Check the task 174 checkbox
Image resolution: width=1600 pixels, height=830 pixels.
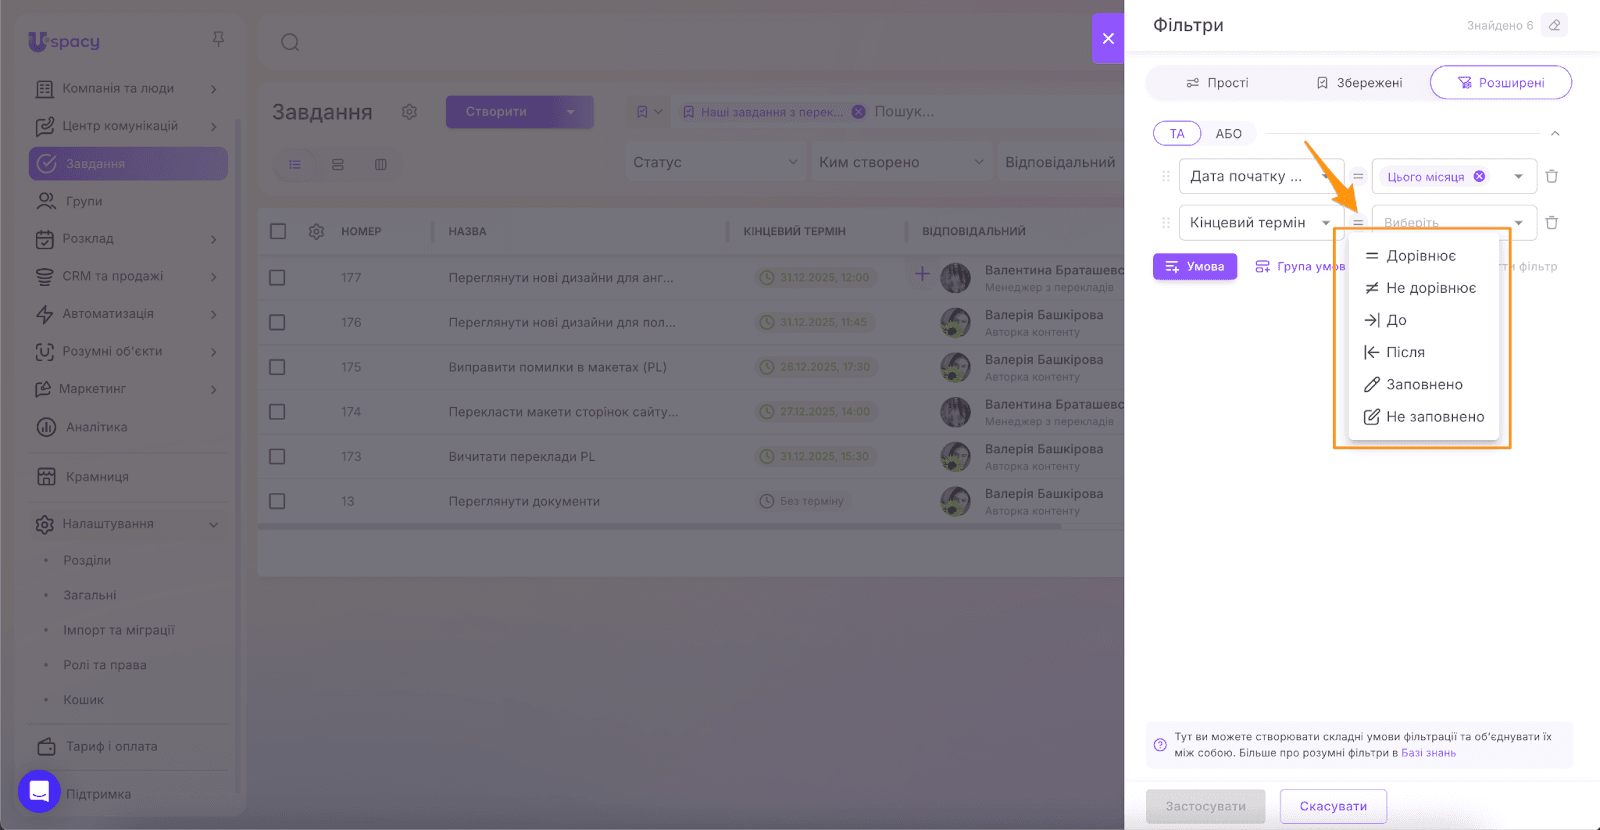tap(277, 412)
